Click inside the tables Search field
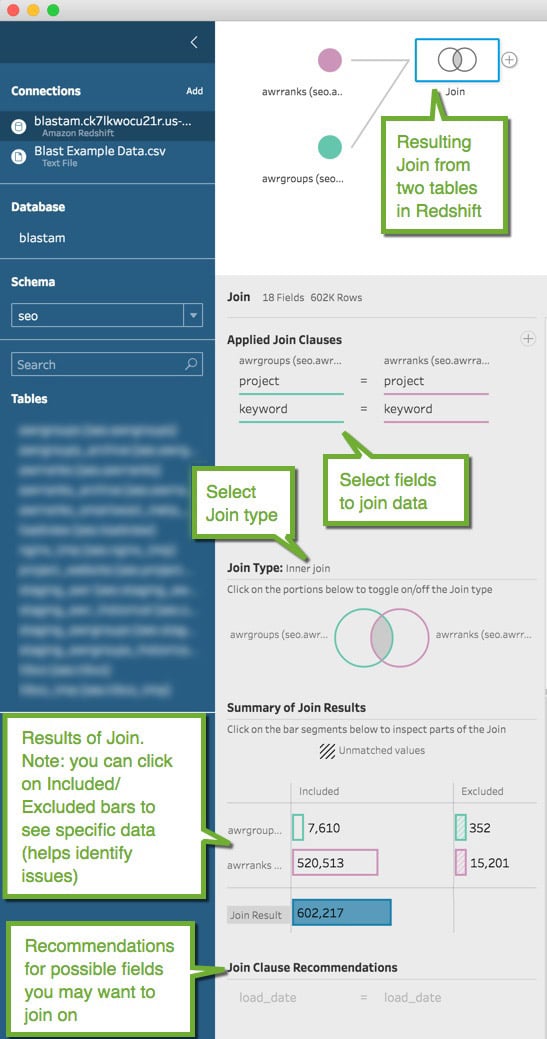This screenshot has width=547, height=1039. (x=99, y=364)
